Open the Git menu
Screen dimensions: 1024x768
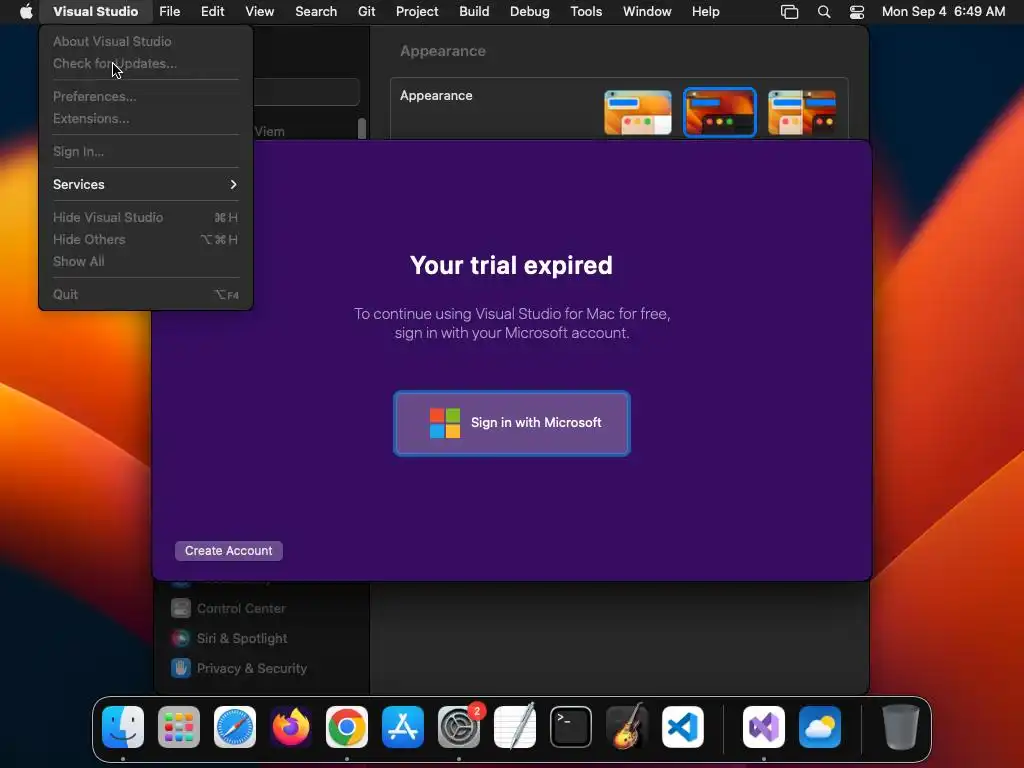pyautogui.click(x=366, y=12)
